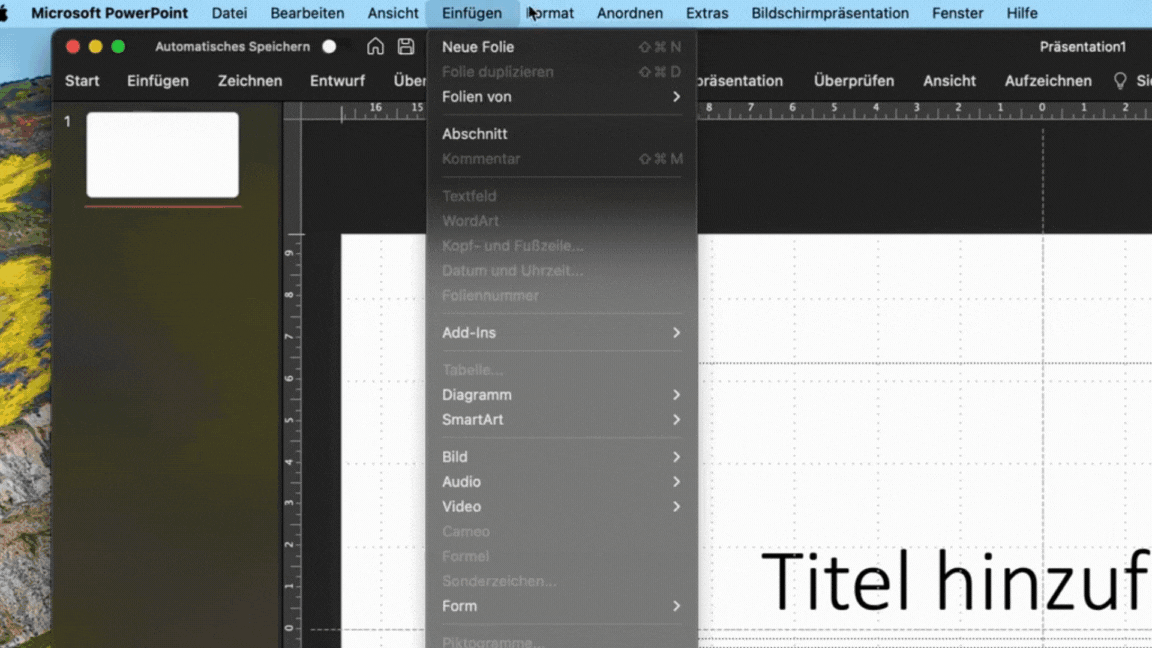Open the Bildschirmpräsentation menu

point(829,13)
